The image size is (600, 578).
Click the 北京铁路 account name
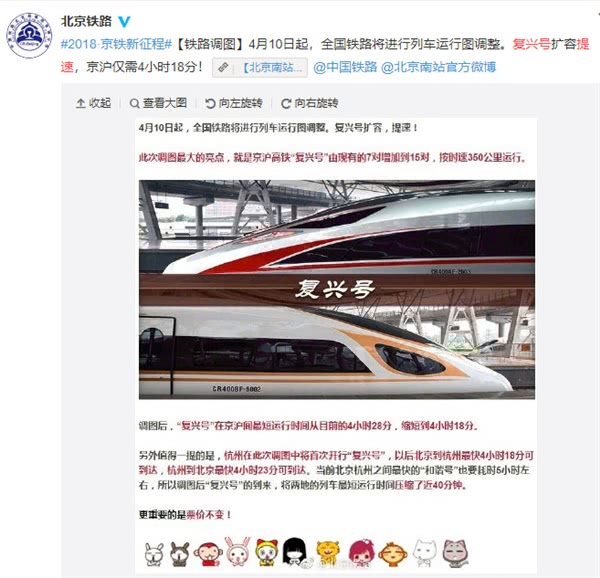[x=86, y=21]
